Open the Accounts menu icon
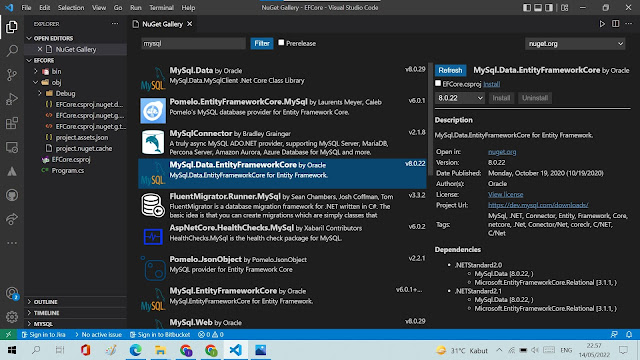The image size is (640, 360). pos(12,293)
